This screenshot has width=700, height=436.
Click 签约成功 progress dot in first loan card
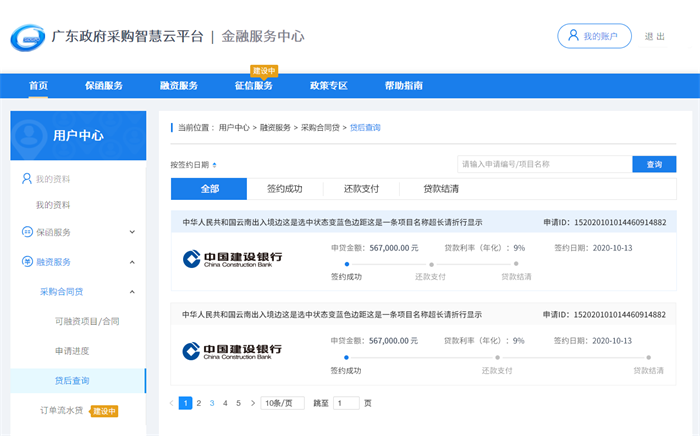(346, 264)
